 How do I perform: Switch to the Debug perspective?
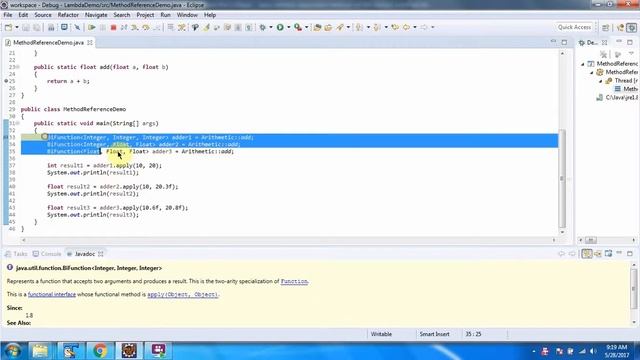tap(631, 27)
